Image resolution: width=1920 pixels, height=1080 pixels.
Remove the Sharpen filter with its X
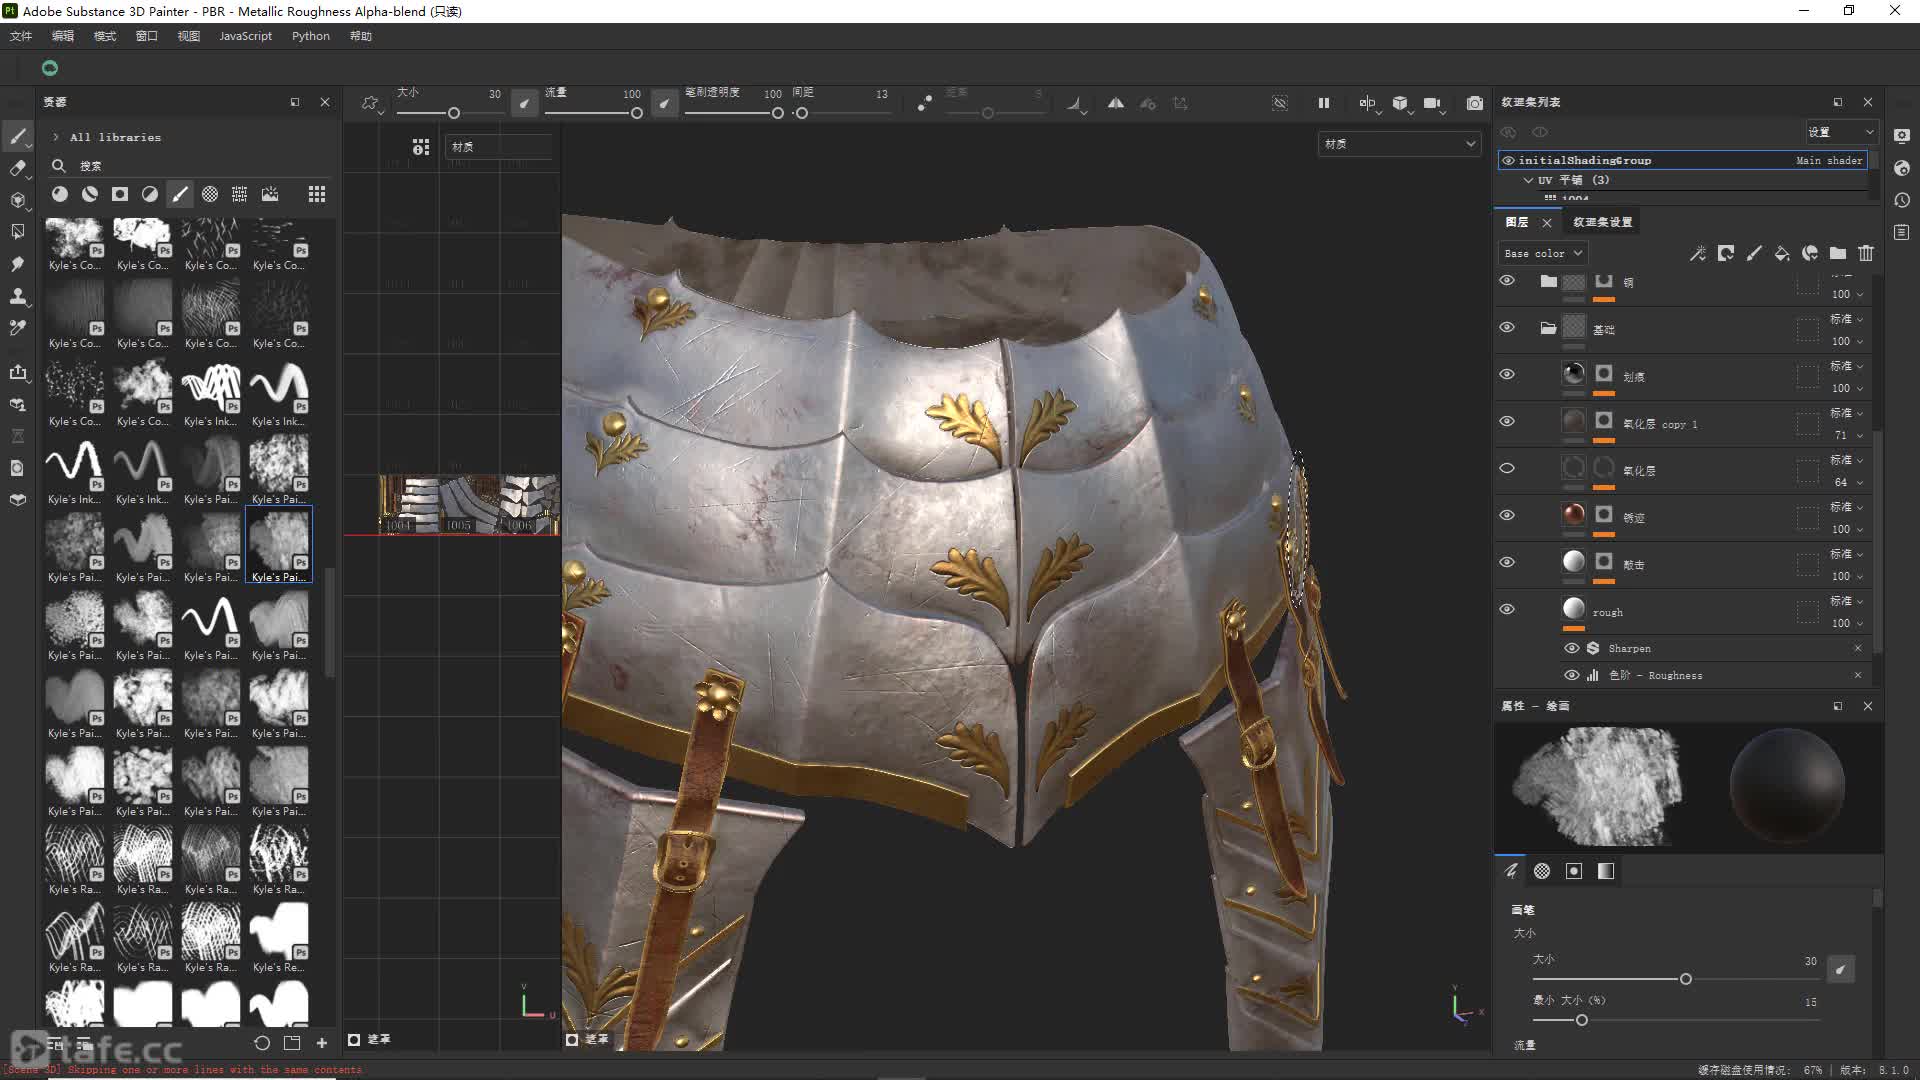pyautogui.click(x=1858, y=648)
